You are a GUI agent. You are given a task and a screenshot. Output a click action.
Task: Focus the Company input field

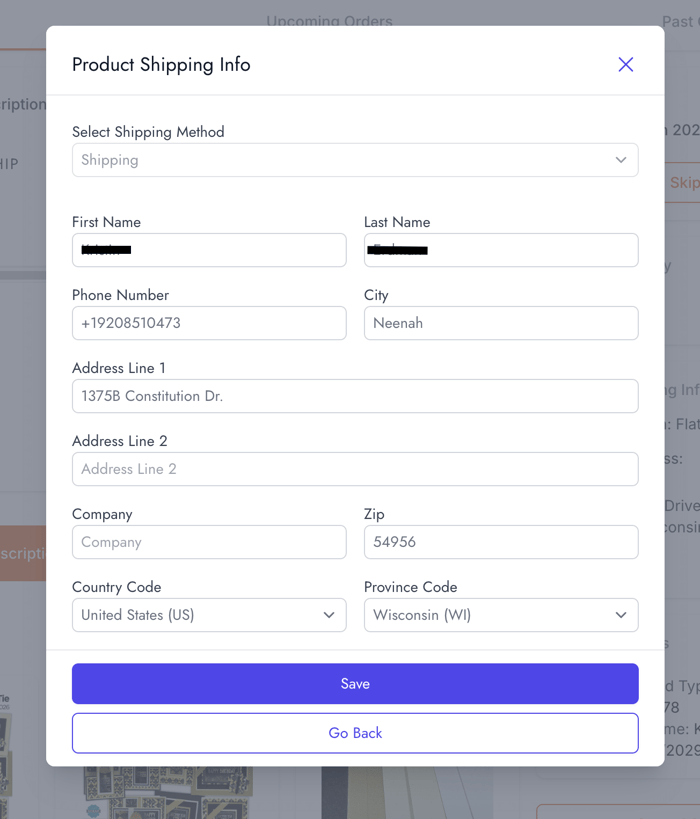point(209,542)
